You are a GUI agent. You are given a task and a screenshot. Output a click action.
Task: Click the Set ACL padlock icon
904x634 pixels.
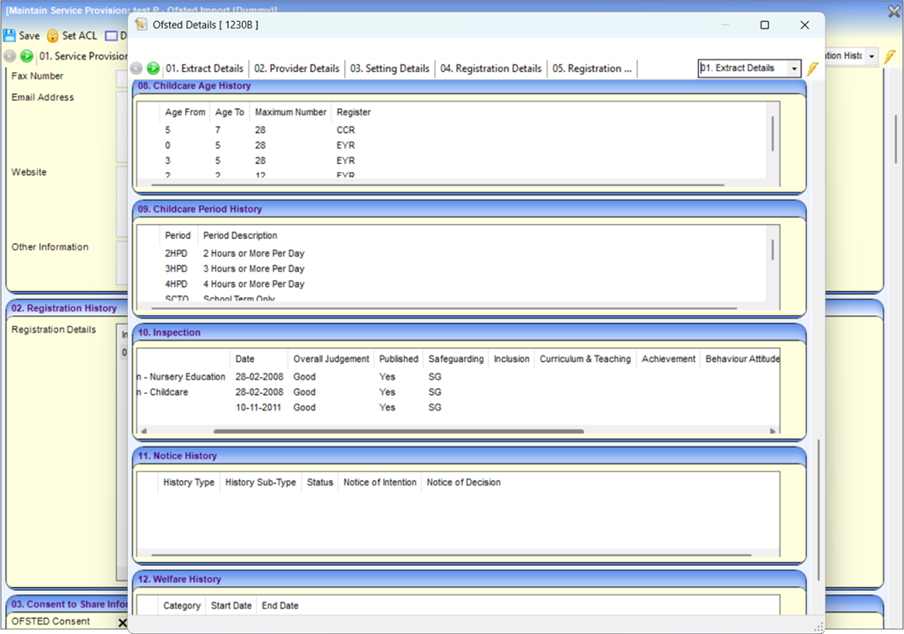click(53, 35)
